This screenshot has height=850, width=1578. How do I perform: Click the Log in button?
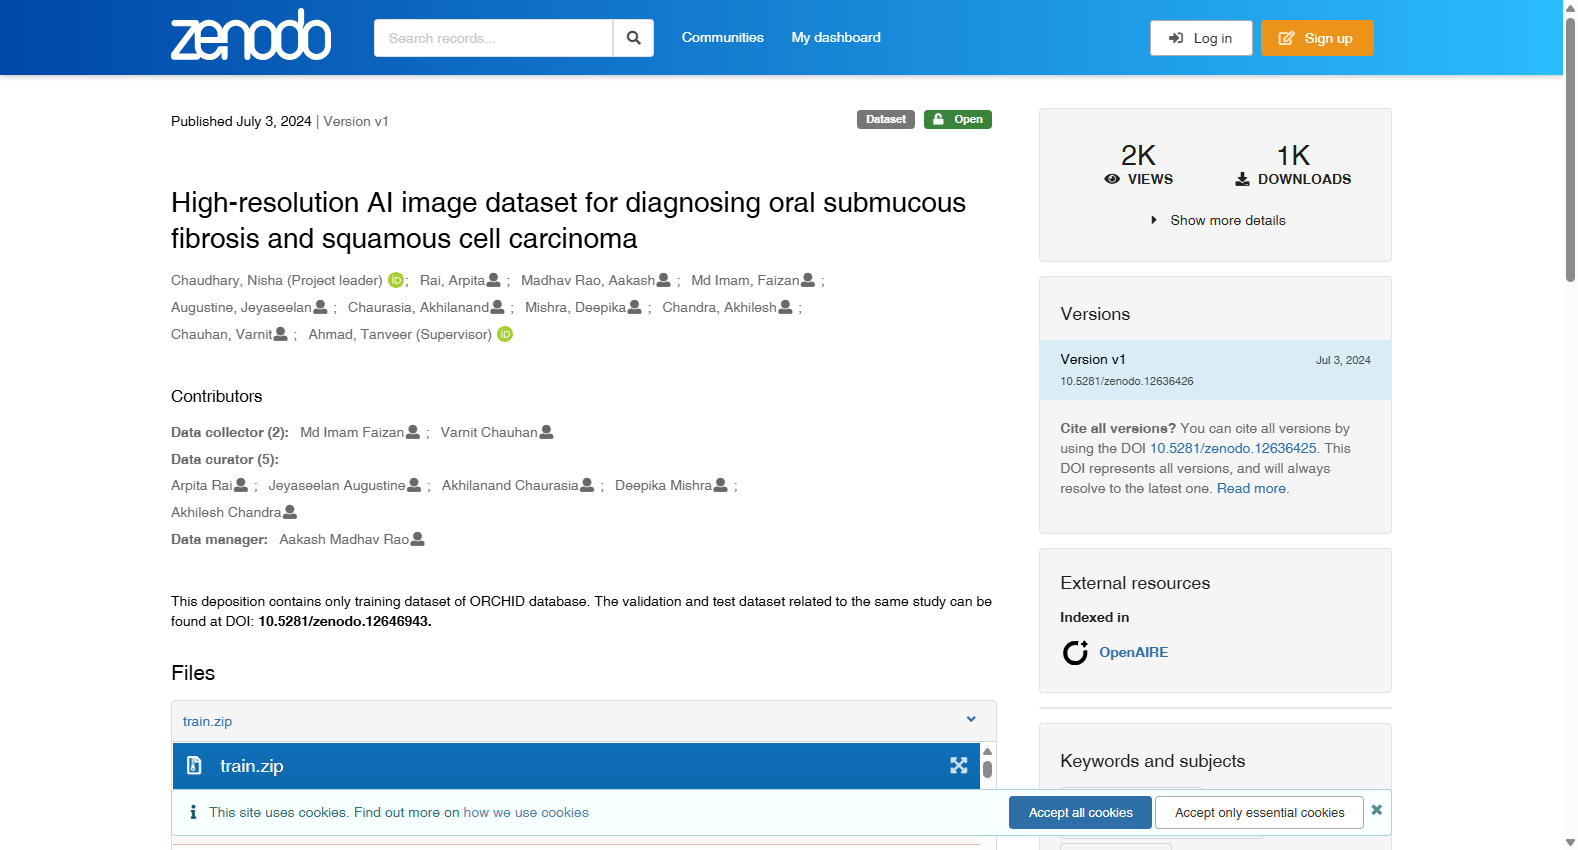(x=1201, y=38)
